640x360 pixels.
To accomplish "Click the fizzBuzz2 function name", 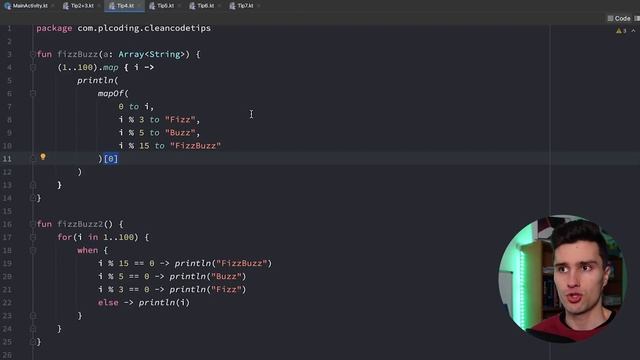I will tap(80, 224).
